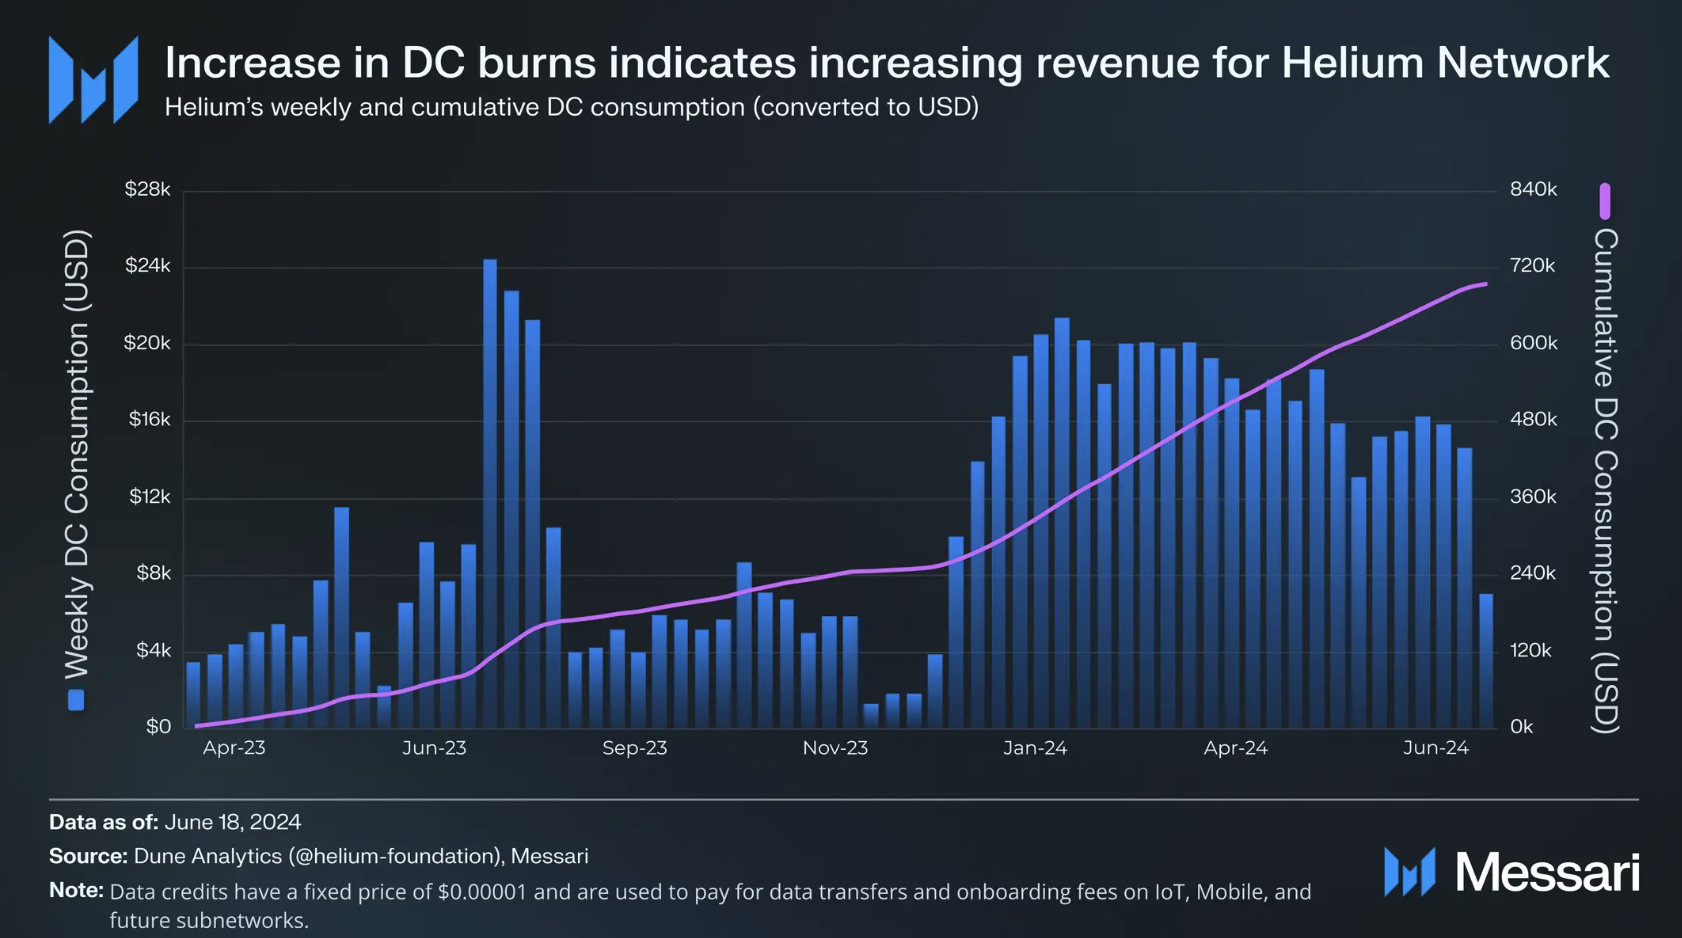Click the tallest bar in the chart
The image size is (1682, 938).
[x=490, y=492]
